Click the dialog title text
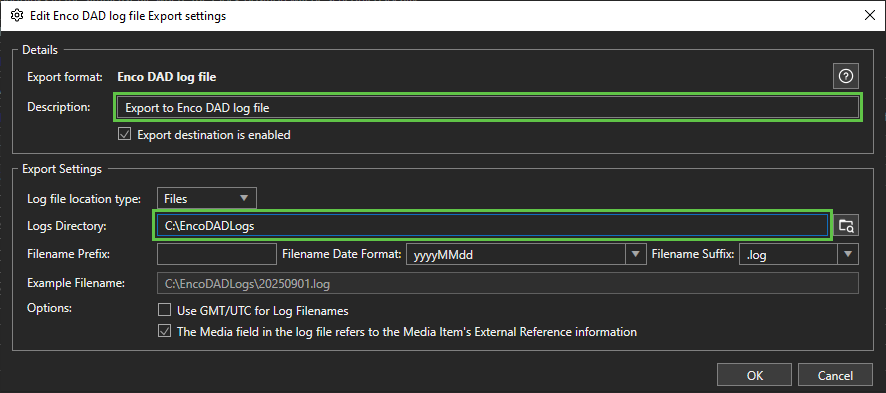Screen dimensions: 886x393 128,16
